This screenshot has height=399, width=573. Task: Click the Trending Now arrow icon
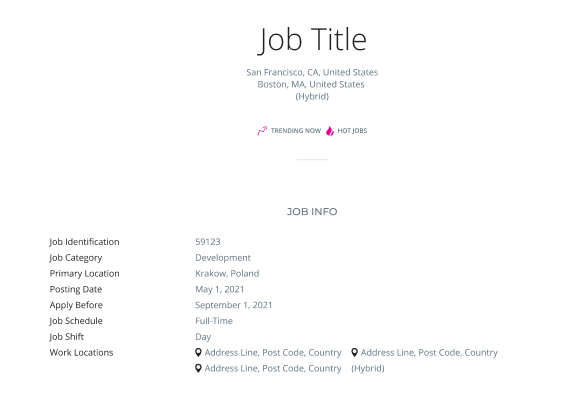point(262,131)
